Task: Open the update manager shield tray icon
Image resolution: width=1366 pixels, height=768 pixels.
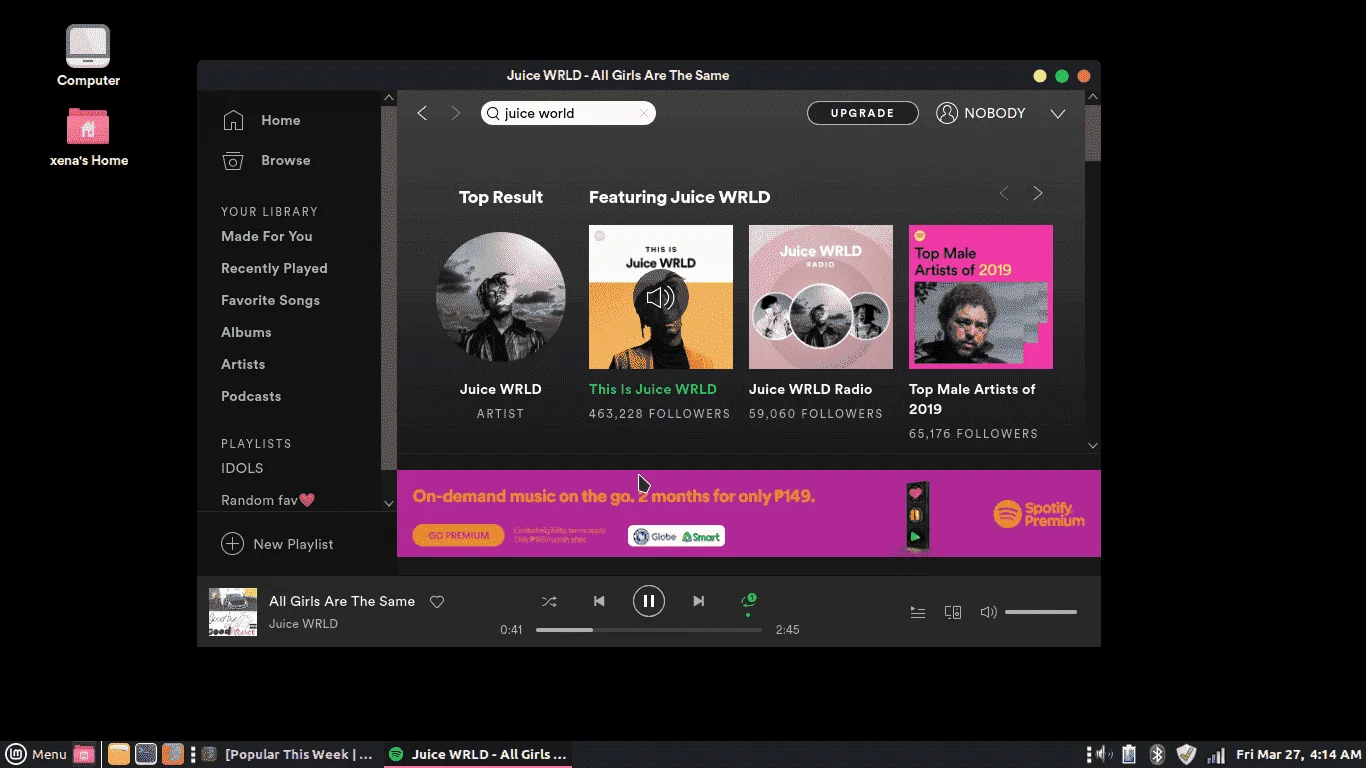Action: [x=1186, y=754]
